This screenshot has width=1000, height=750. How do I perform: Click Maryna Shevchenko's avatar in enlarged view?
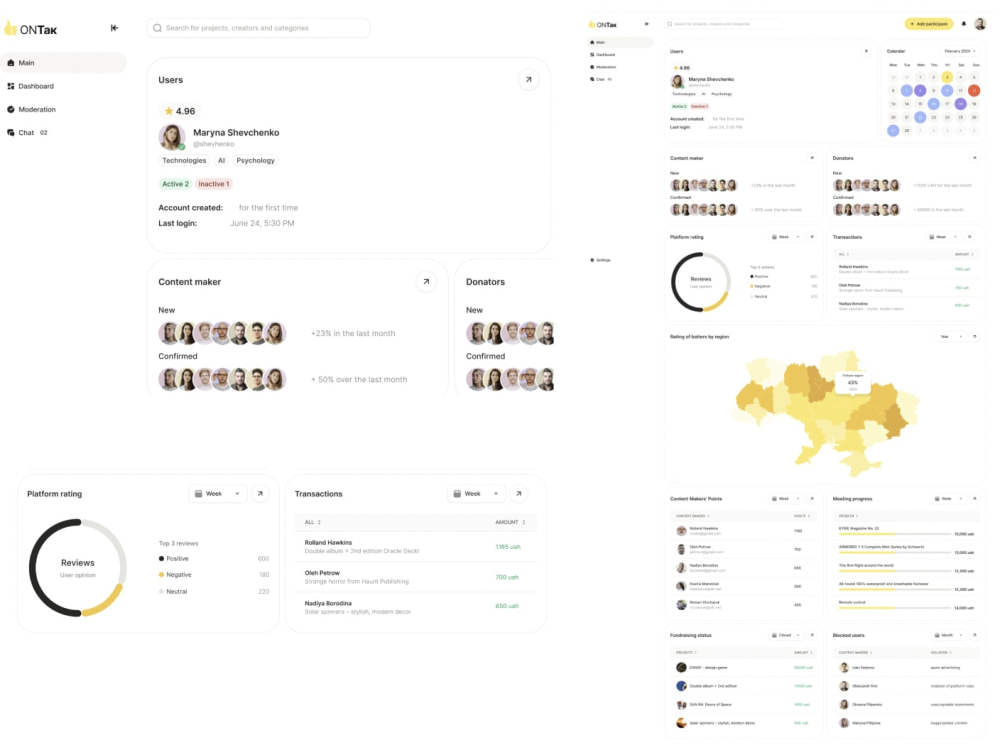(x=172, y=137)
